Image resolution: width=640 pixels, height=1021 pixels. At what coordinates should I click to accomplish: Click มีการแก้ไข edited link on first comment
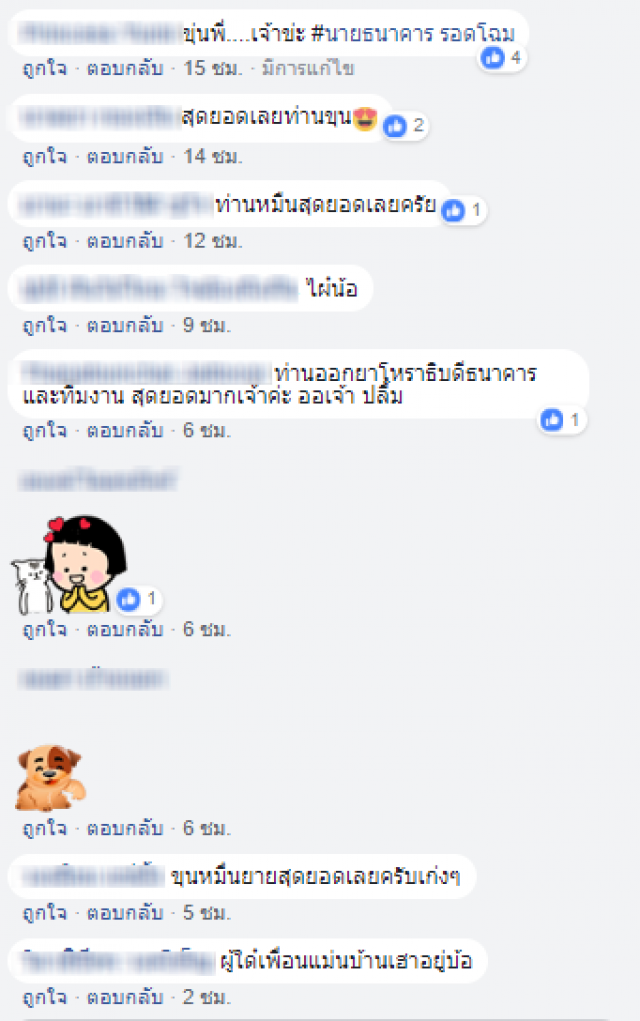click(x=308, y=68)
